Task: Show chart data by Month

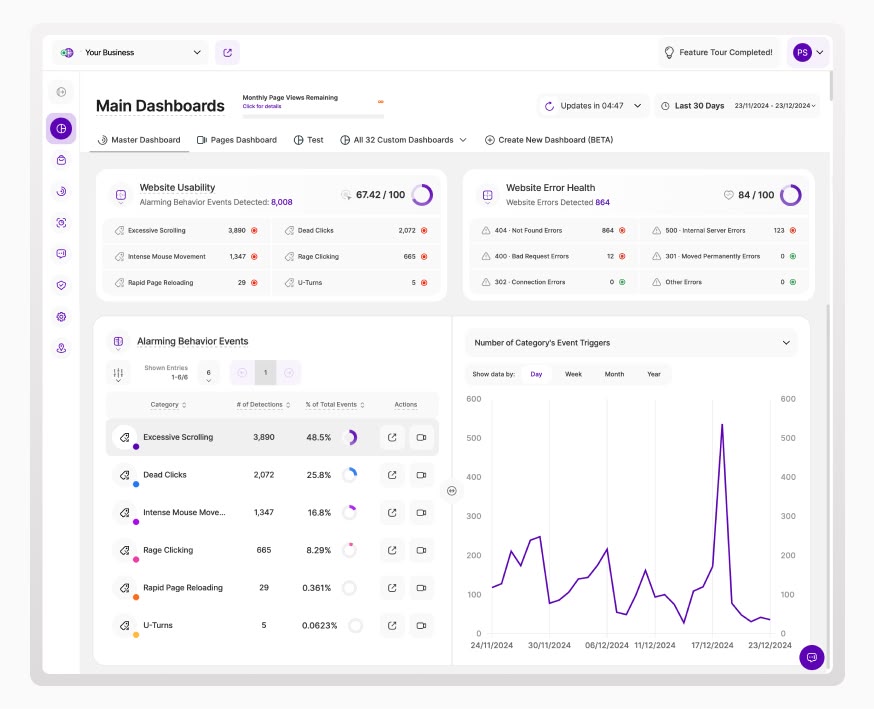Action: (614, 374)
